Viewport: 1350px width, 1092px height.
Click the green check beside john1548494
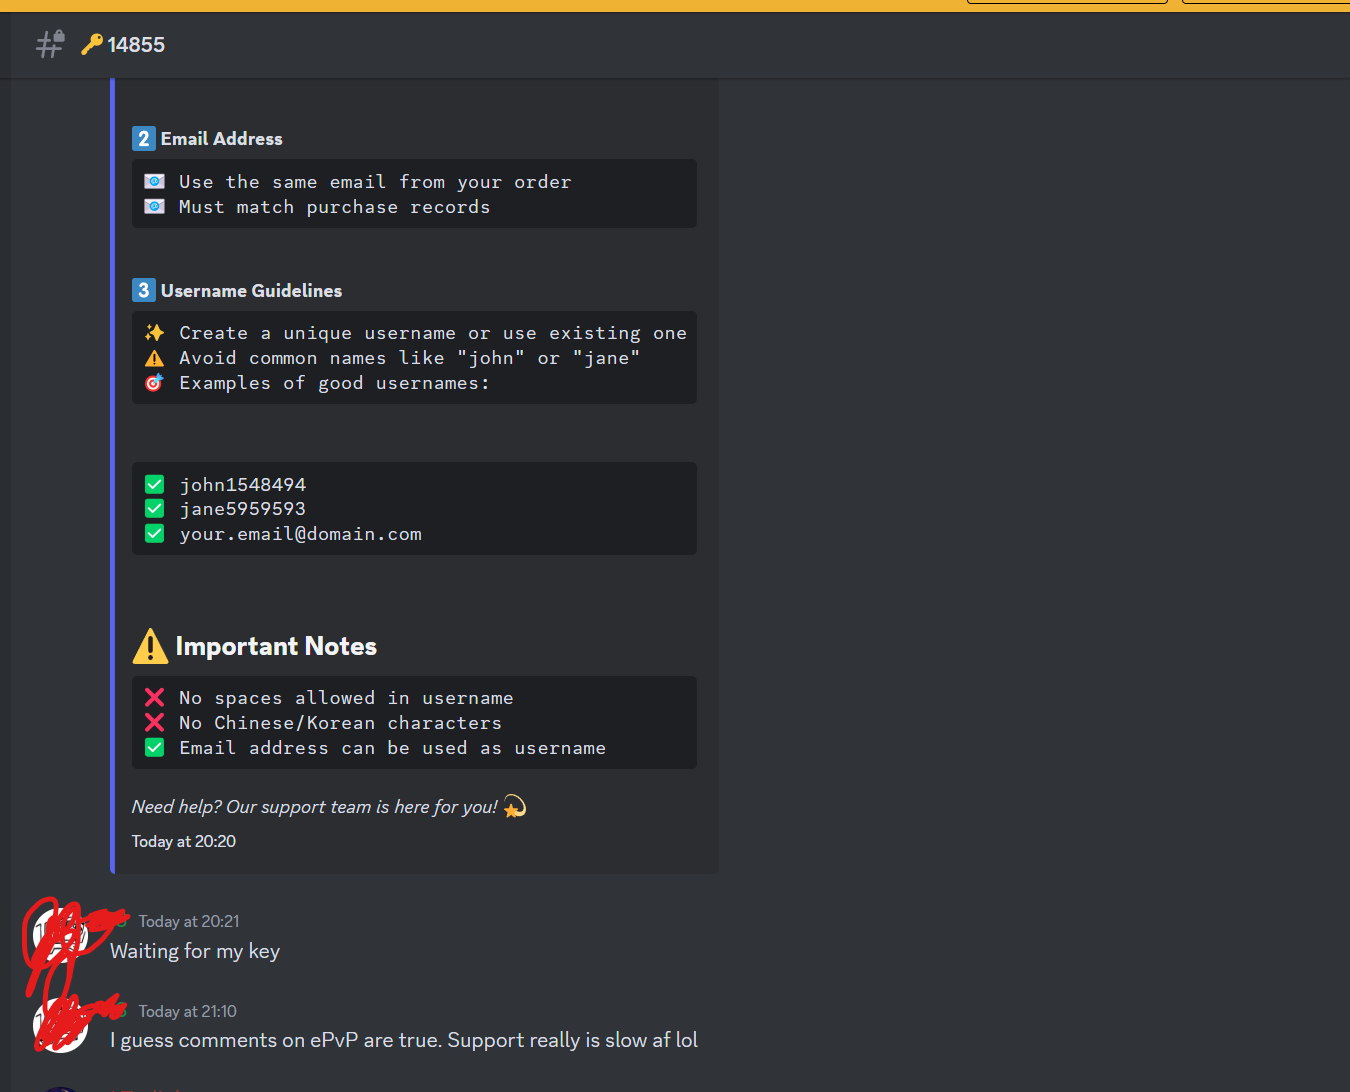point(154,484)
